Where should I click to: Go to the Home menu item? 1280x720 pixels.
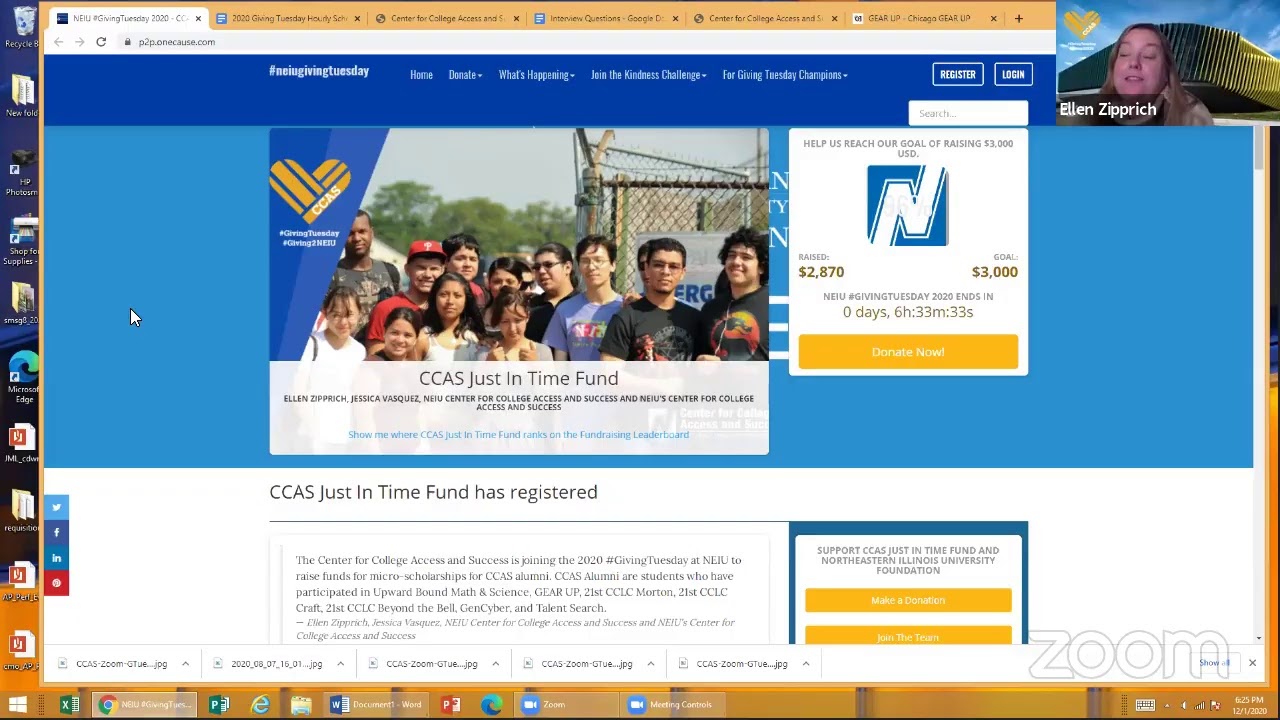click(x=421, y=75)
